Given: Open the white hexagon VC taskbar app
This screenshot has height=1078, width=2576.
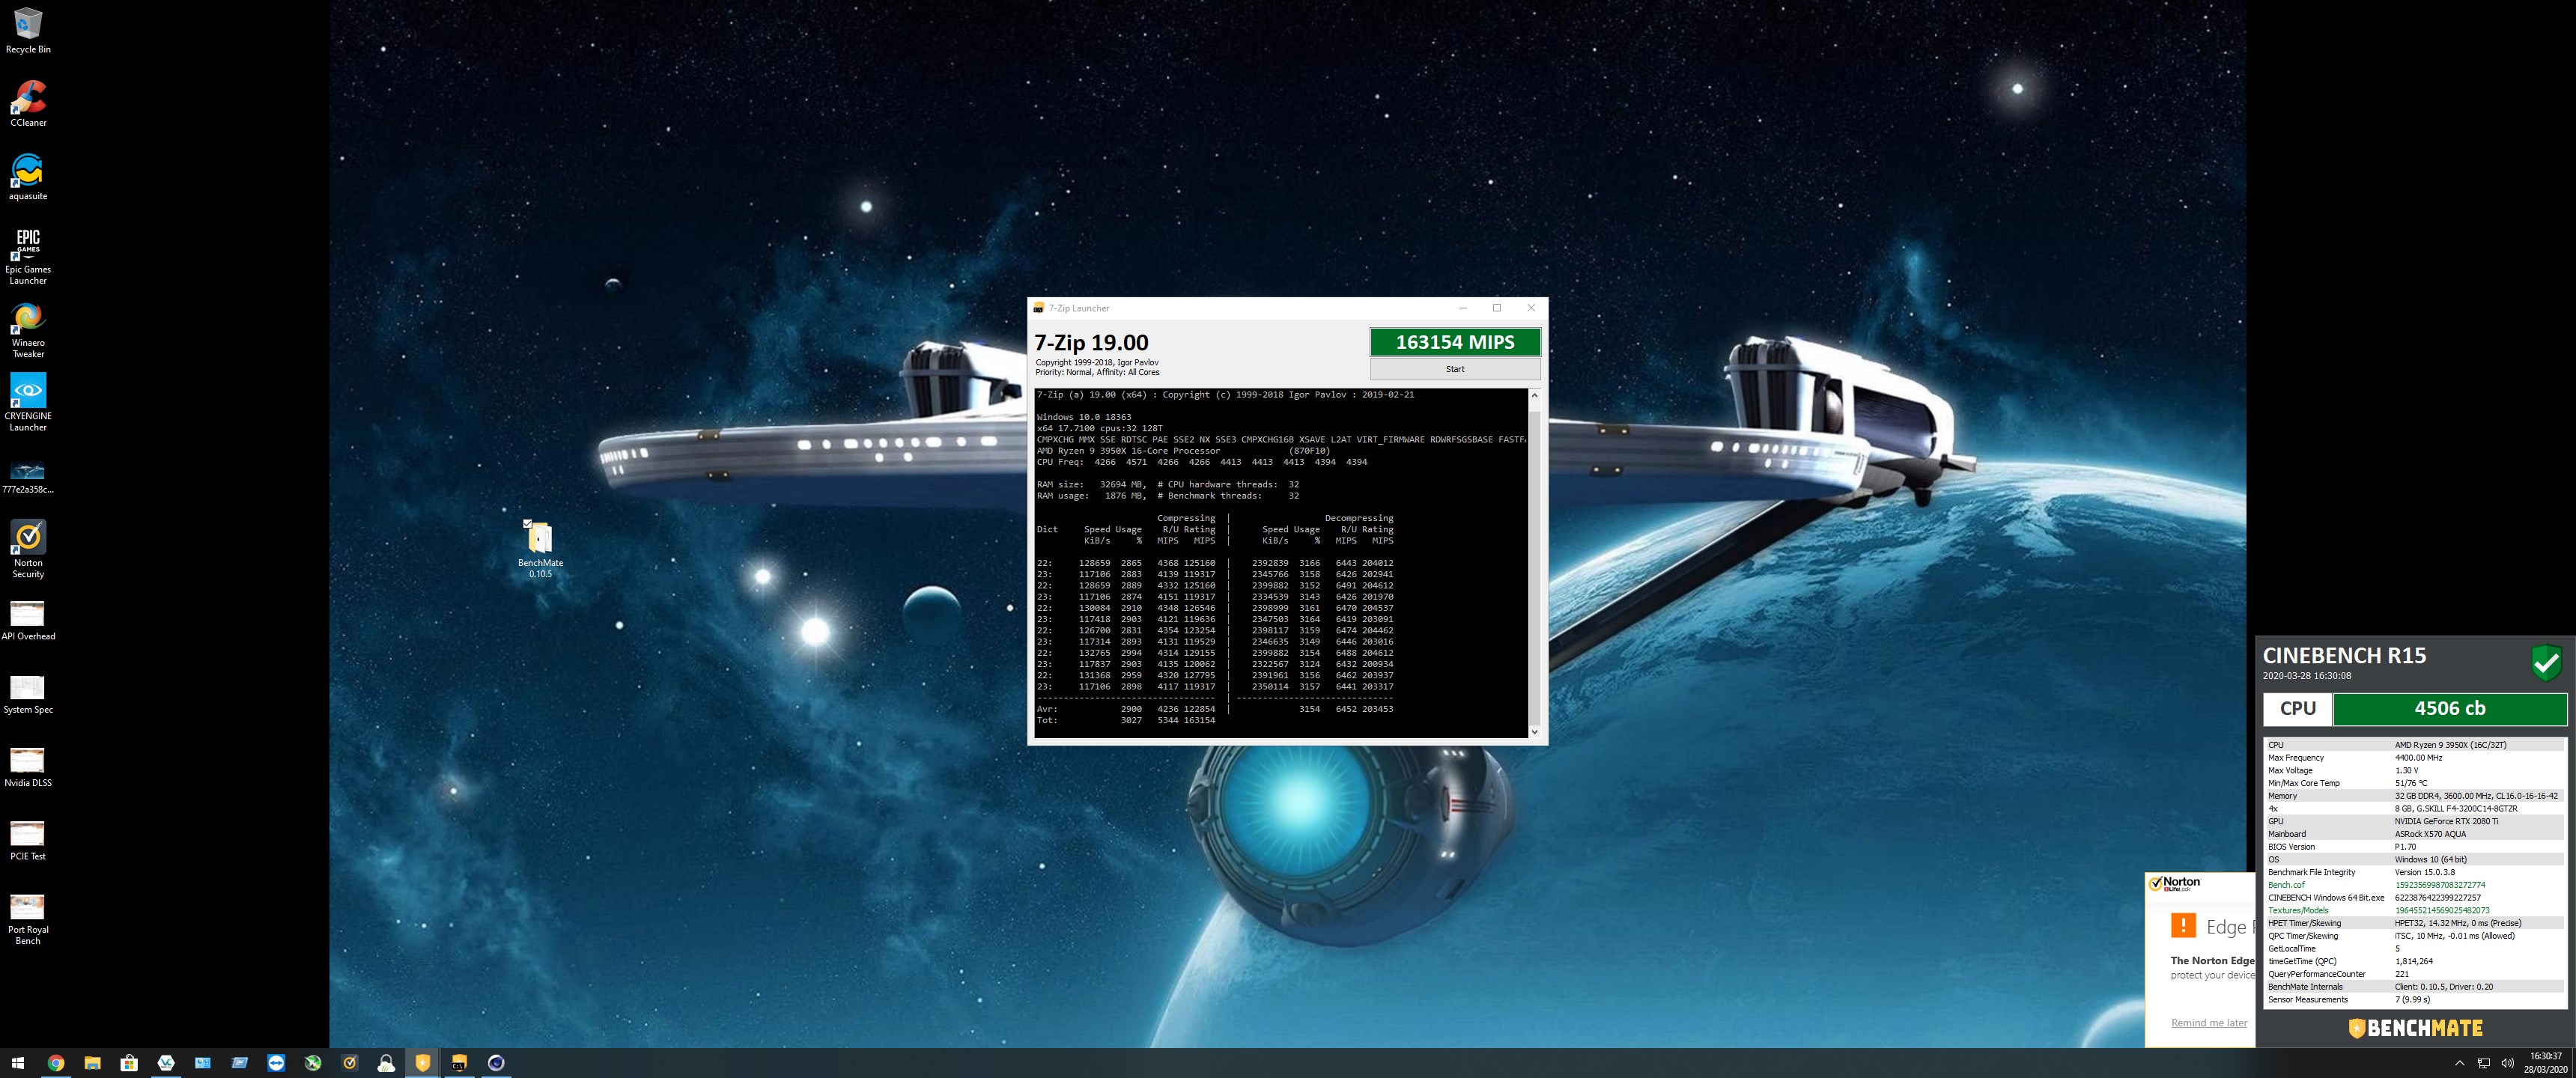Looking at the screenshot, I should pyautogui.click(x=166, y=1063).
